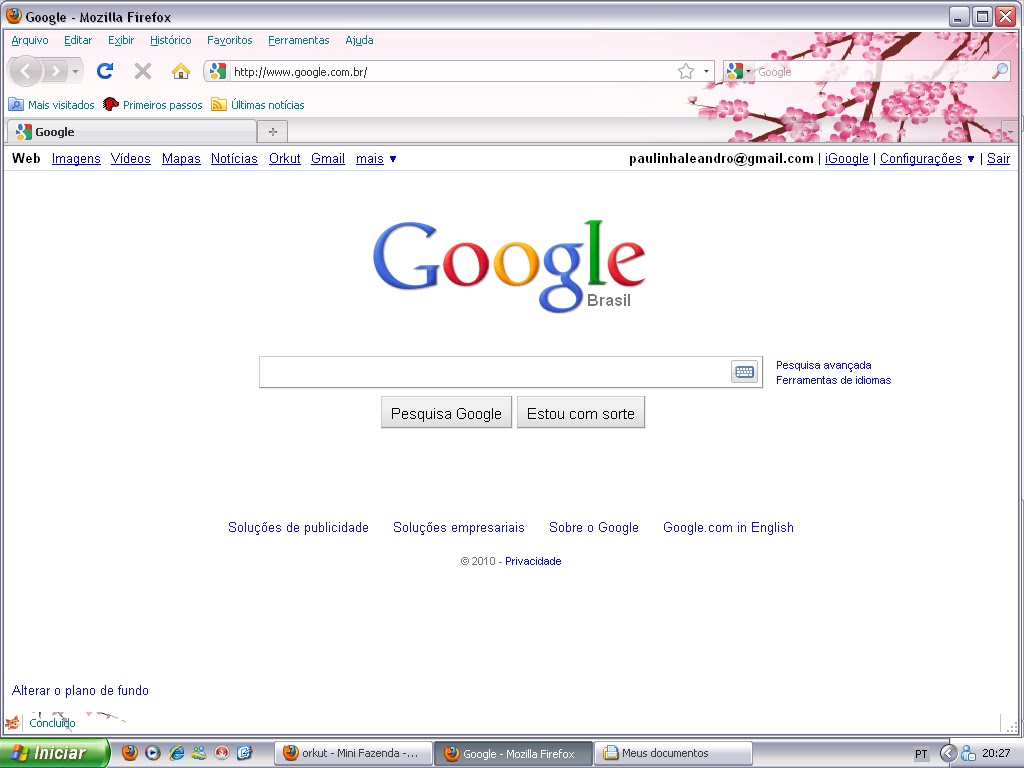The width and height of the screenshot is (1024, 768).
Task: Open Ferramentas de idiomas link
Action: click(x=833, y=380)
